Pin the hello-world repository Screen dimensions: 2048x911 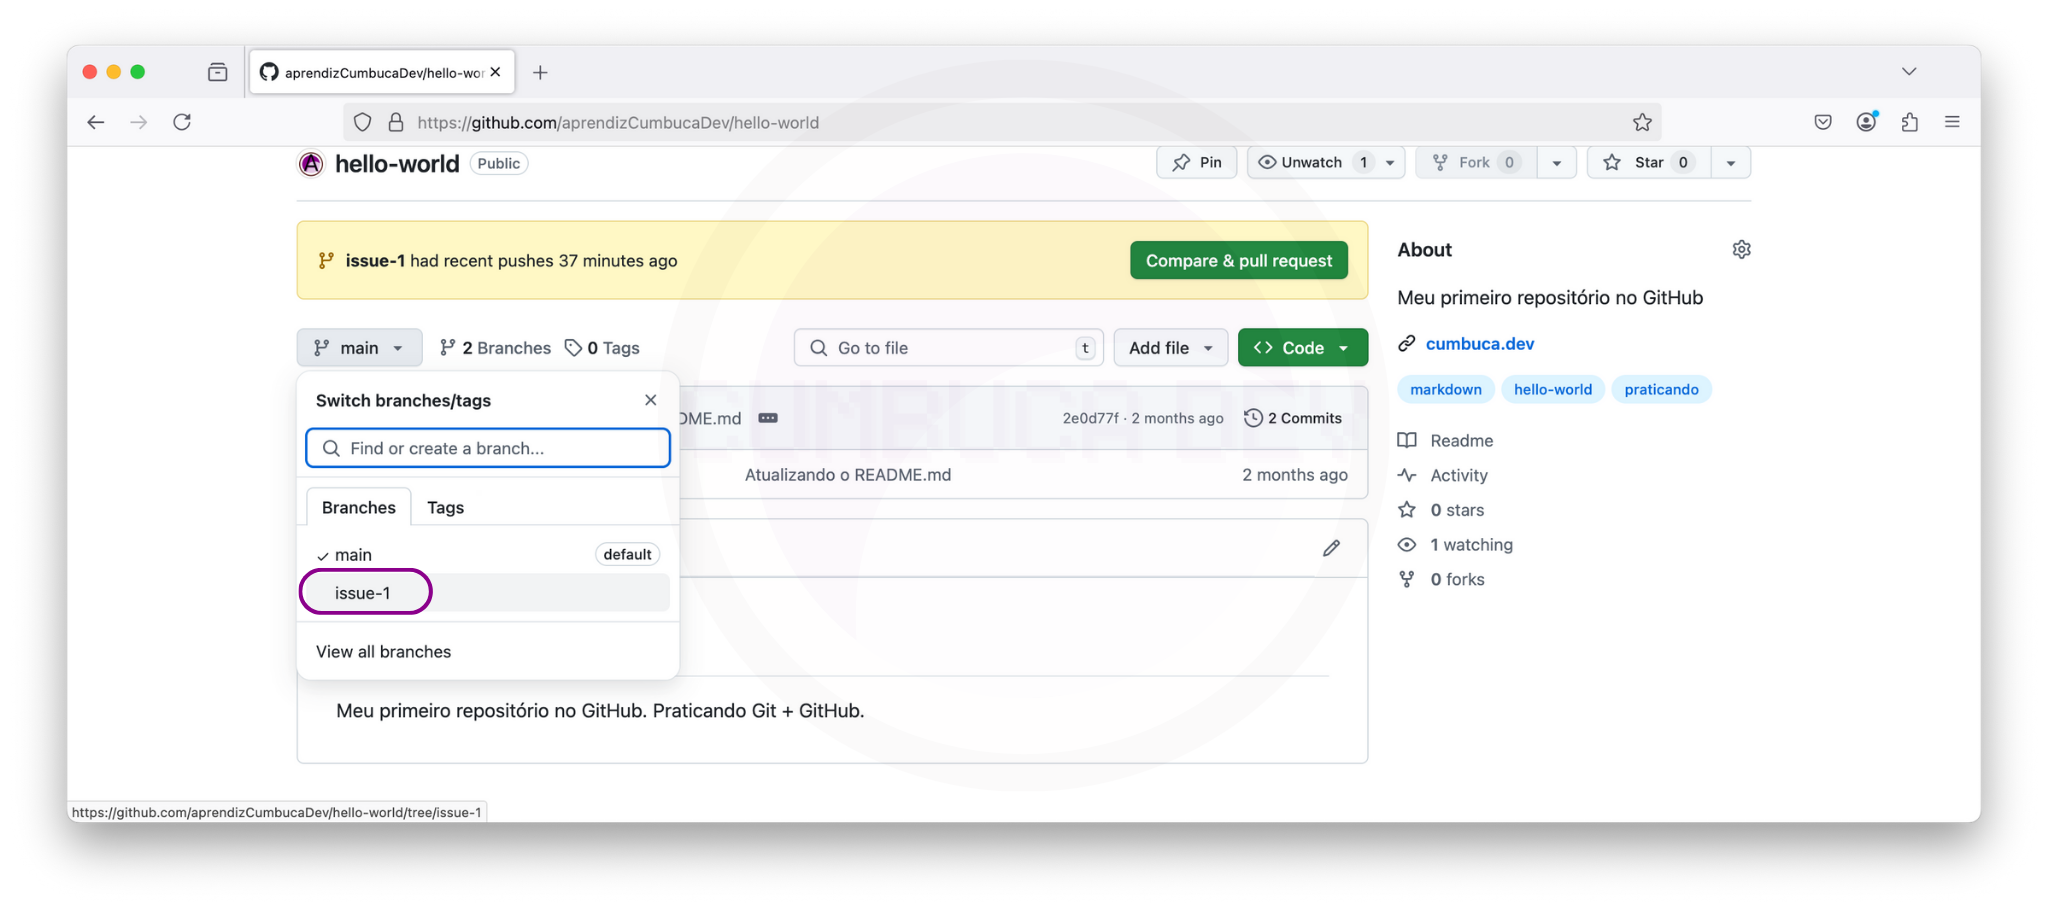point(1197,162)
